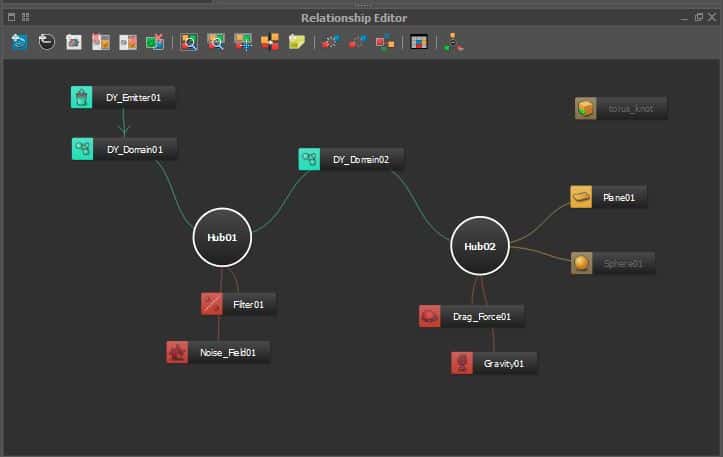Click the toolbar icon with nodes and blue crosshair
The width and height of the screenshot is (723, 457).
[x=243, y=42]
